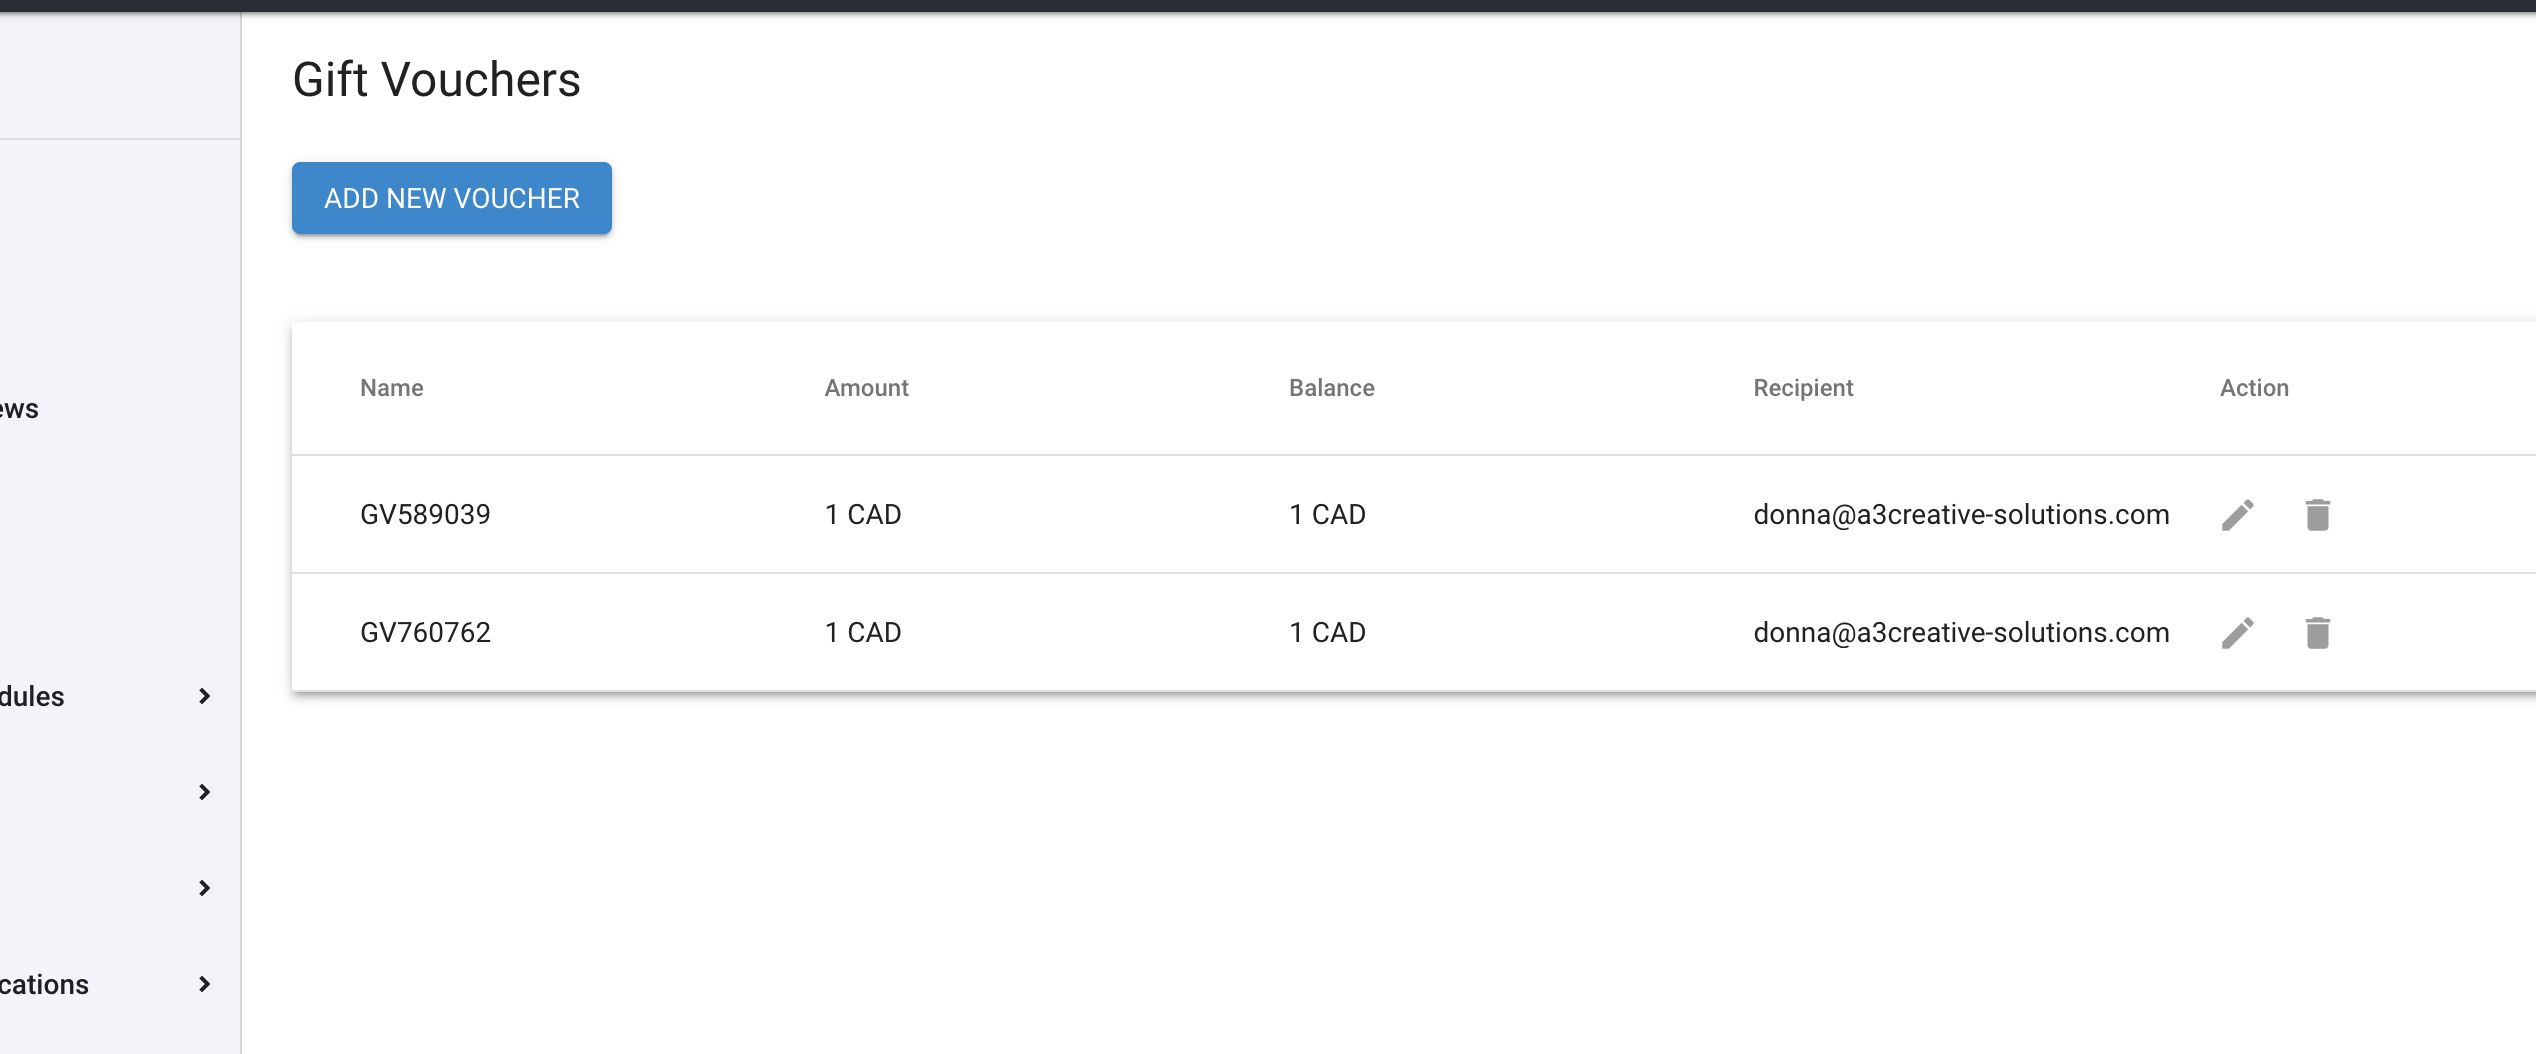
Task: Click the Add New Voucher button
Action: point(452,198)
